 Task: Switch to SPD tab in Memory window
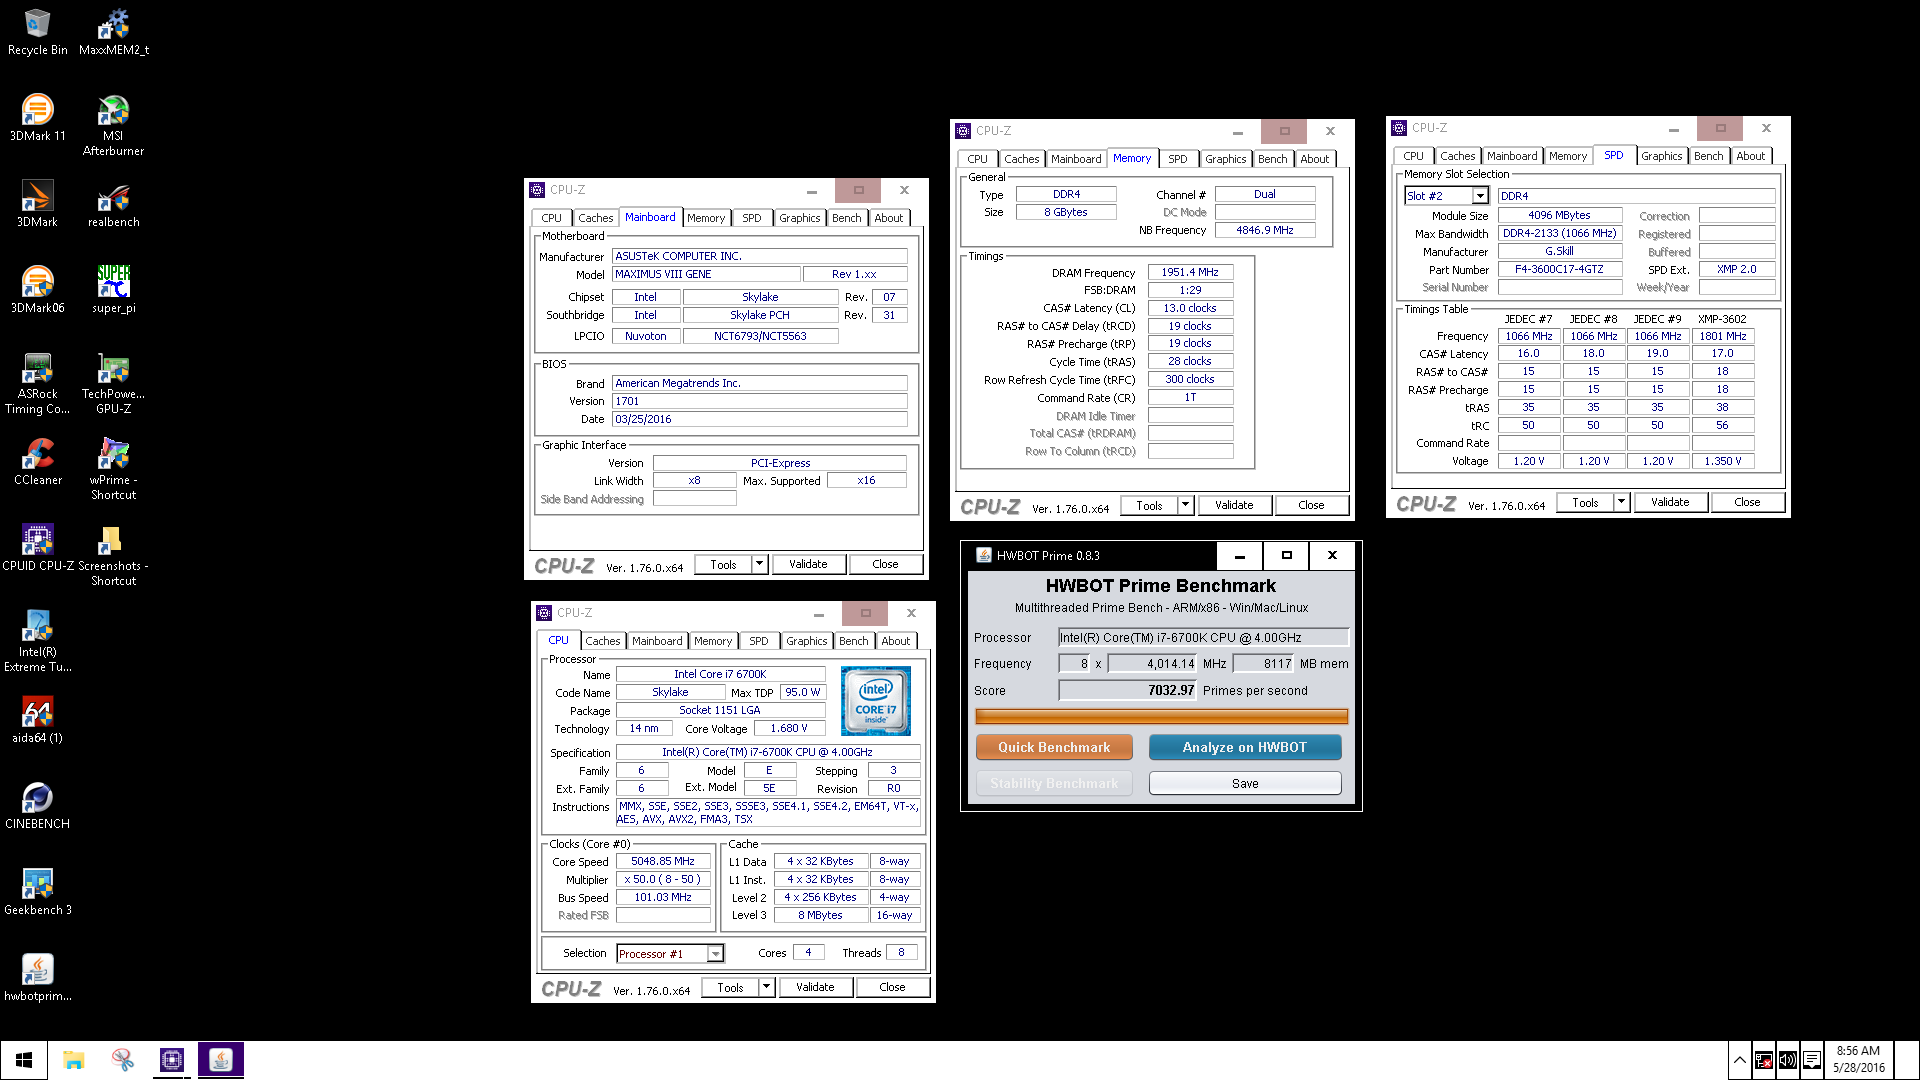[x=1178, y=159]
